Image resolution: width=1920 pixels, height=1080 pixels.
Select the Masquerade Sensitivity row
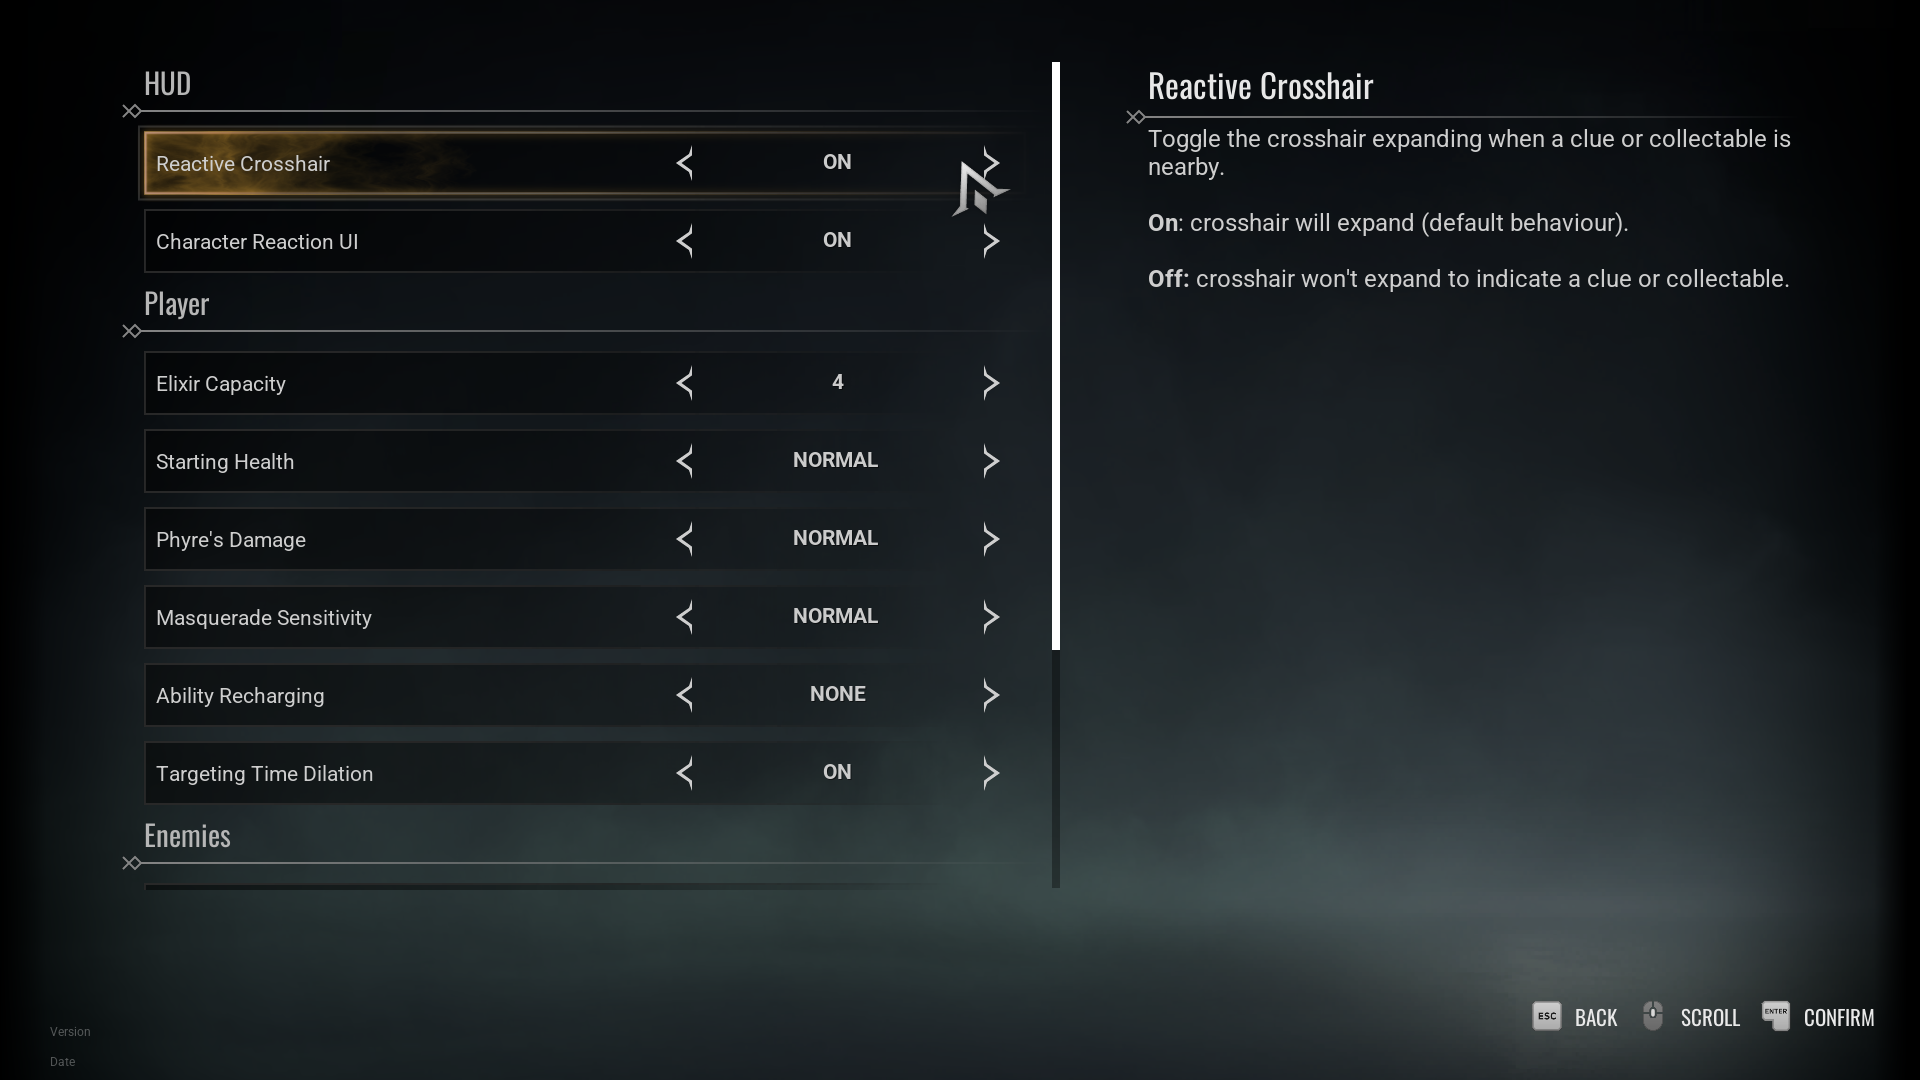click(x=400, y=618)
